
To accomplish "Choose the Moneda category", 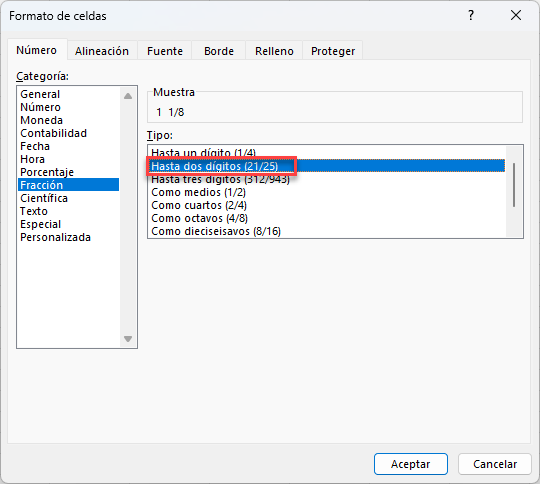I will click(x=69, y=120).
